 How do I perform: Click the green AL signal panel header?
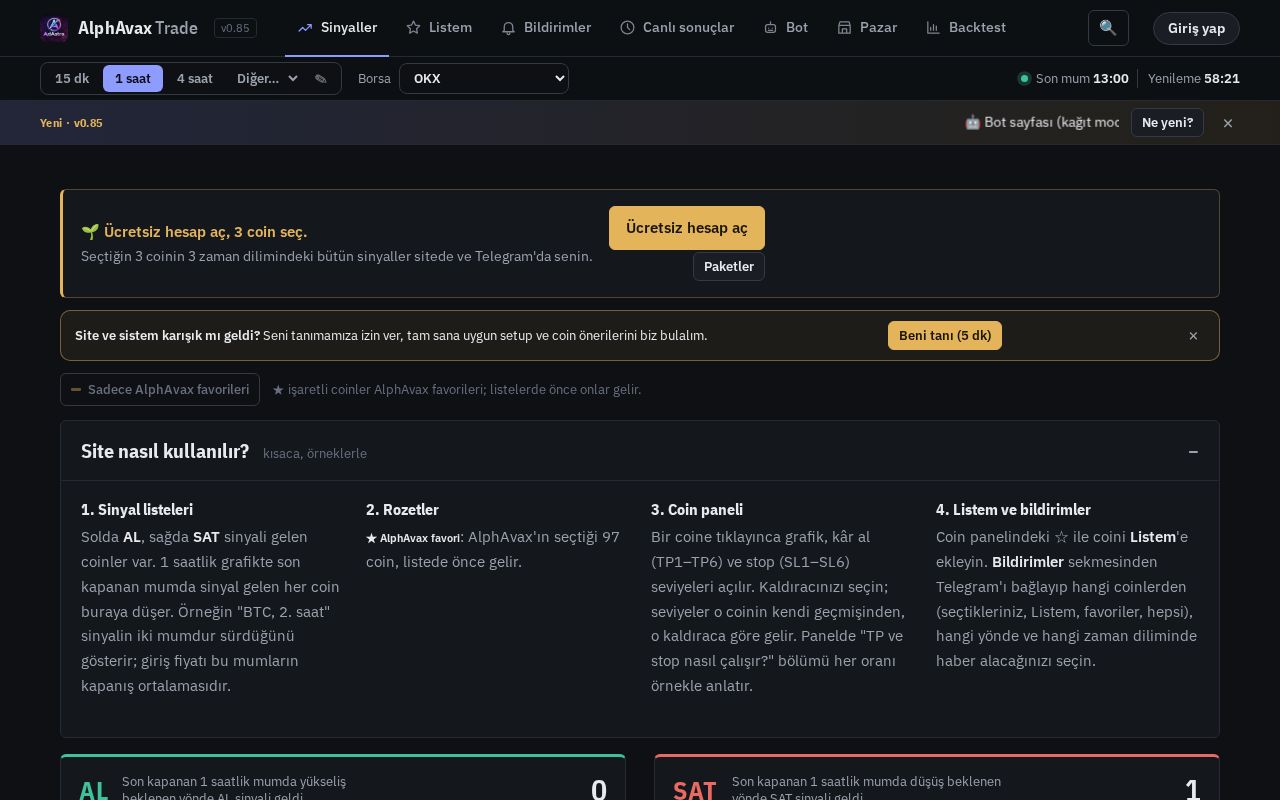343,778
